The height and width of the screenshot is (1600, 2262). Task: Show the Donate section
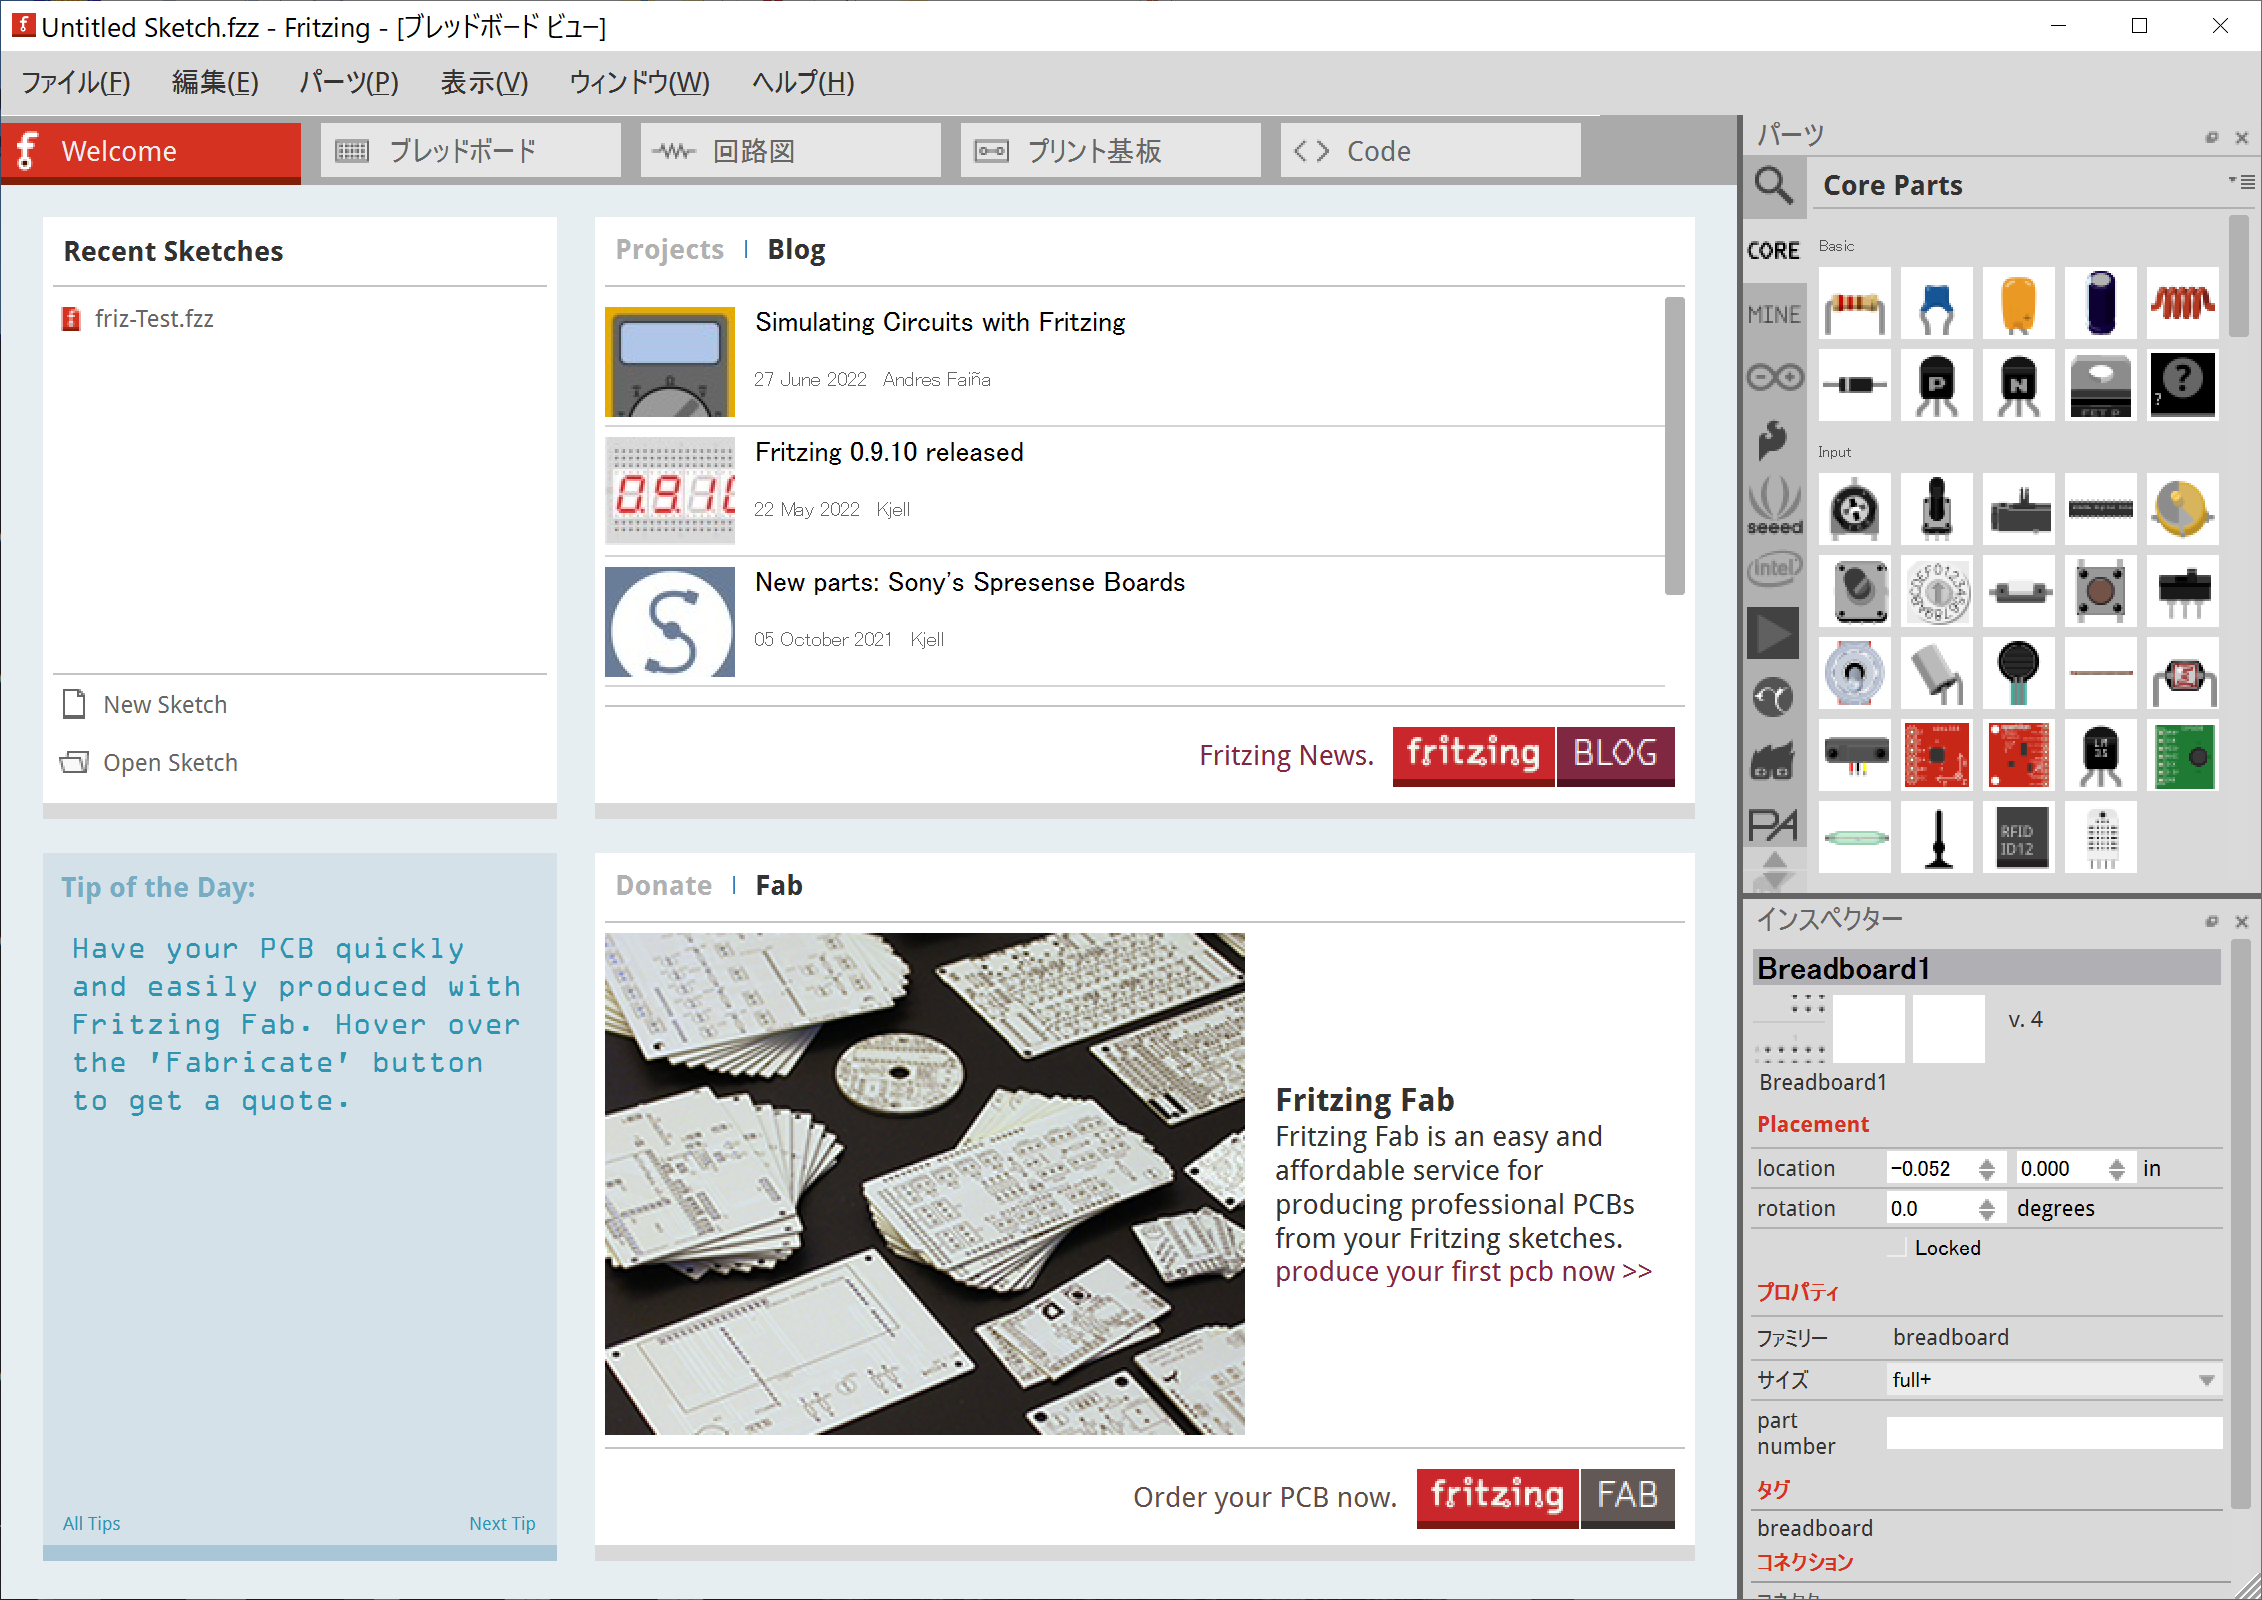click(x=664, y=886)
